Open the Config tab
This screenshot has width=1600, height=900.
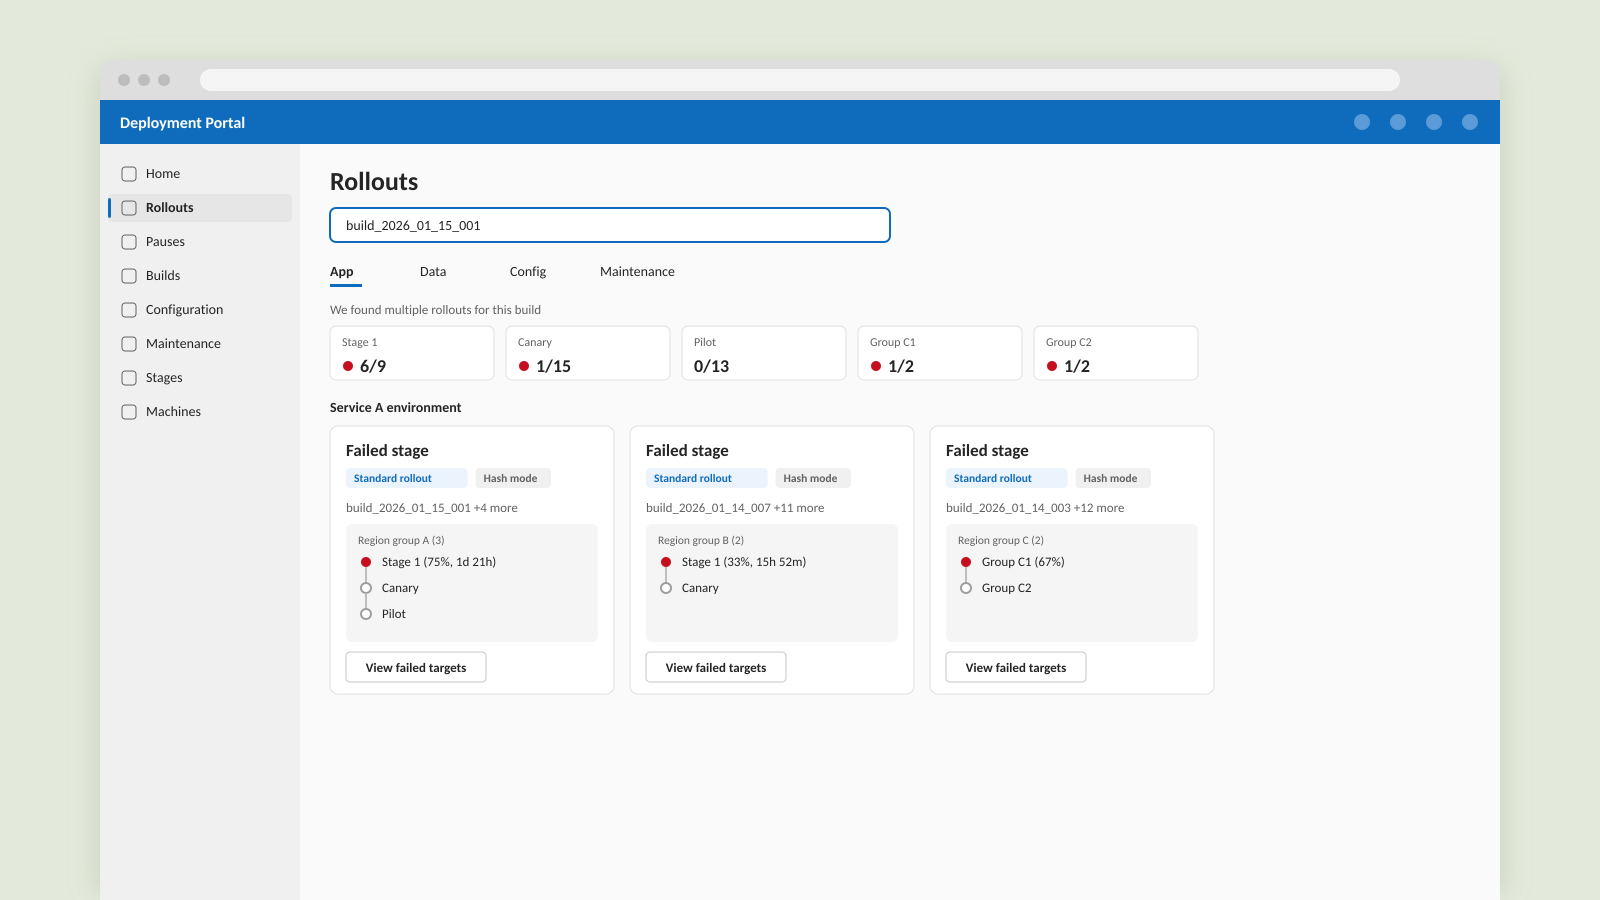(528, 272)
